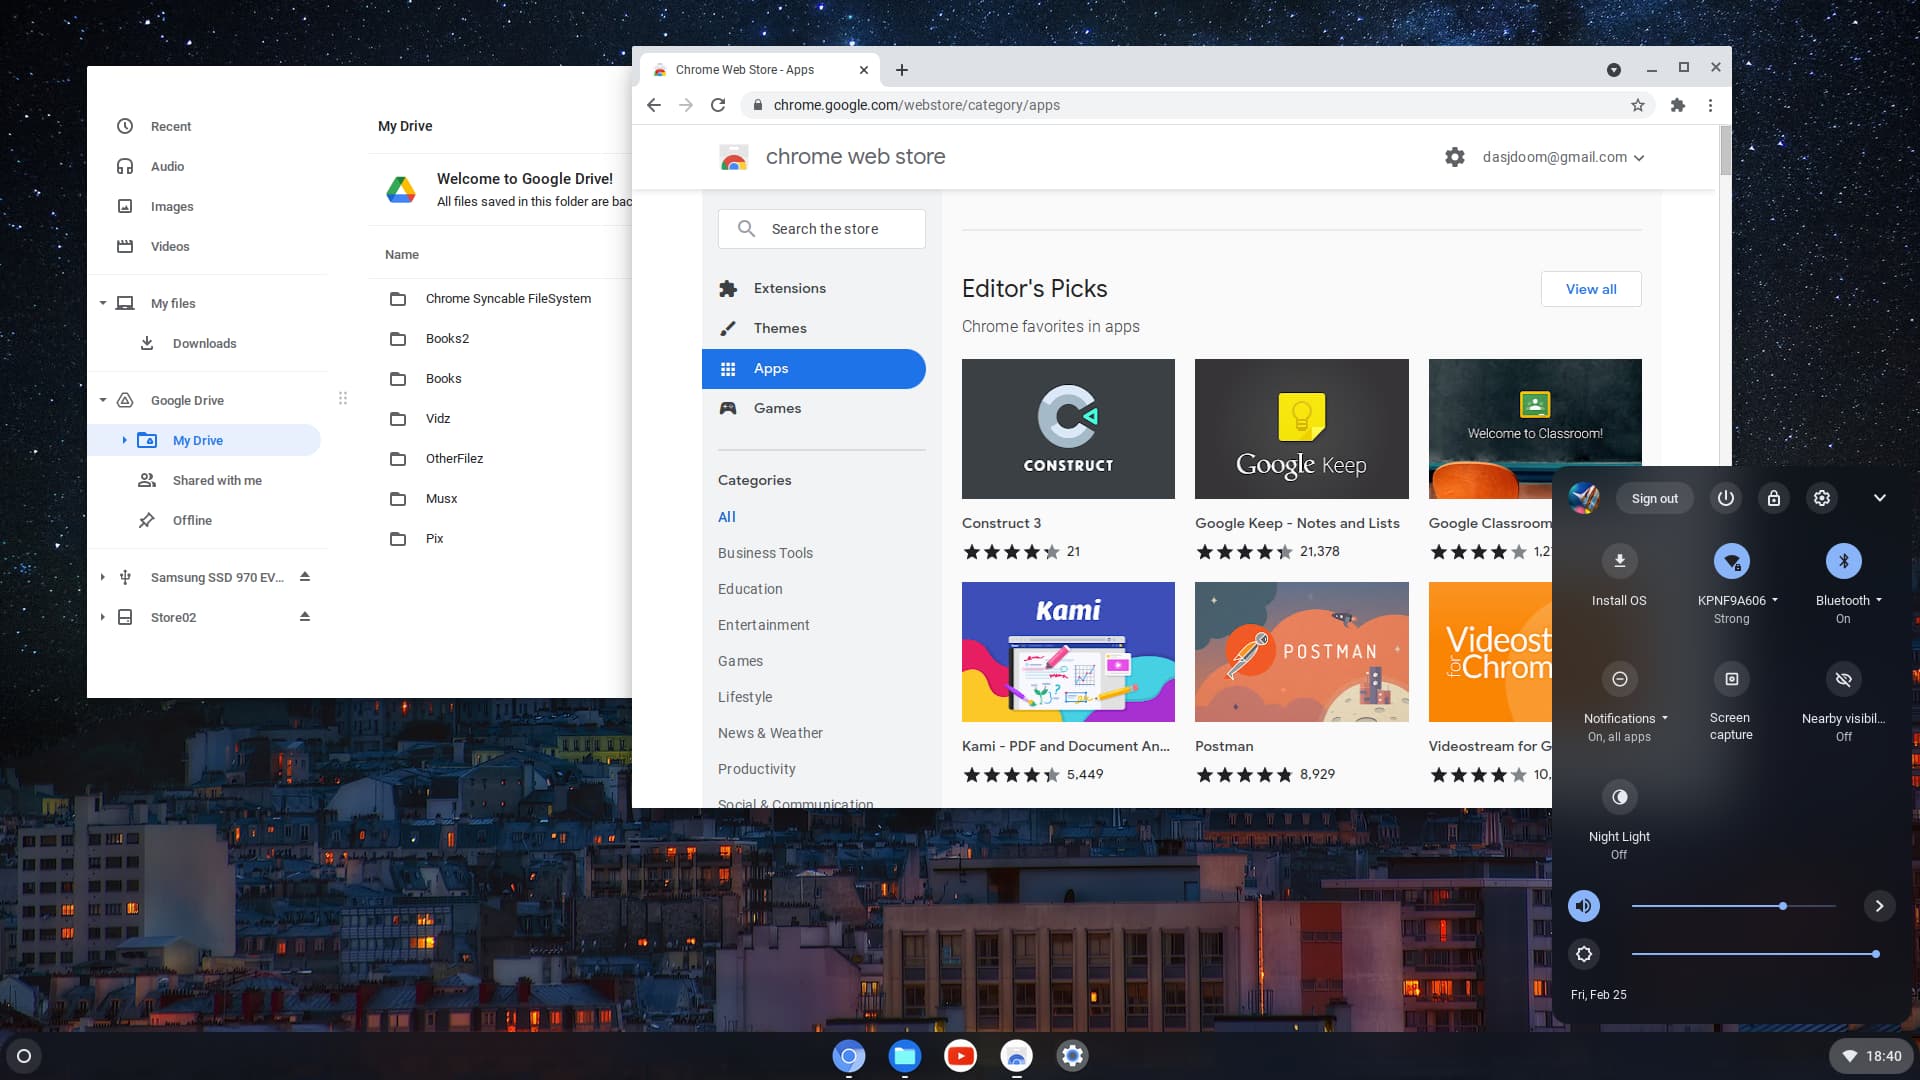Click the Search the store field
This screenshot has height=1080, width=1920.
coord(821,229)
